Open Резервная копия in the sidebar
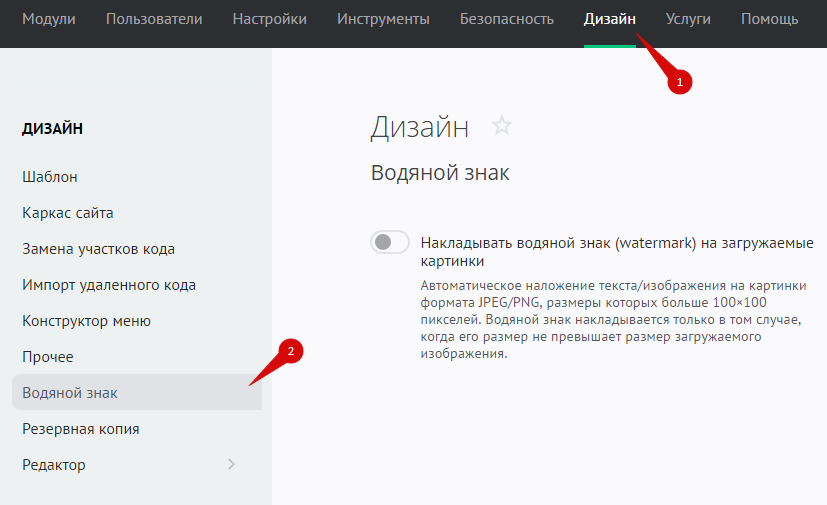Image resolution: width=827 pixels, height=505 pixels. click(x=81, y=429)
